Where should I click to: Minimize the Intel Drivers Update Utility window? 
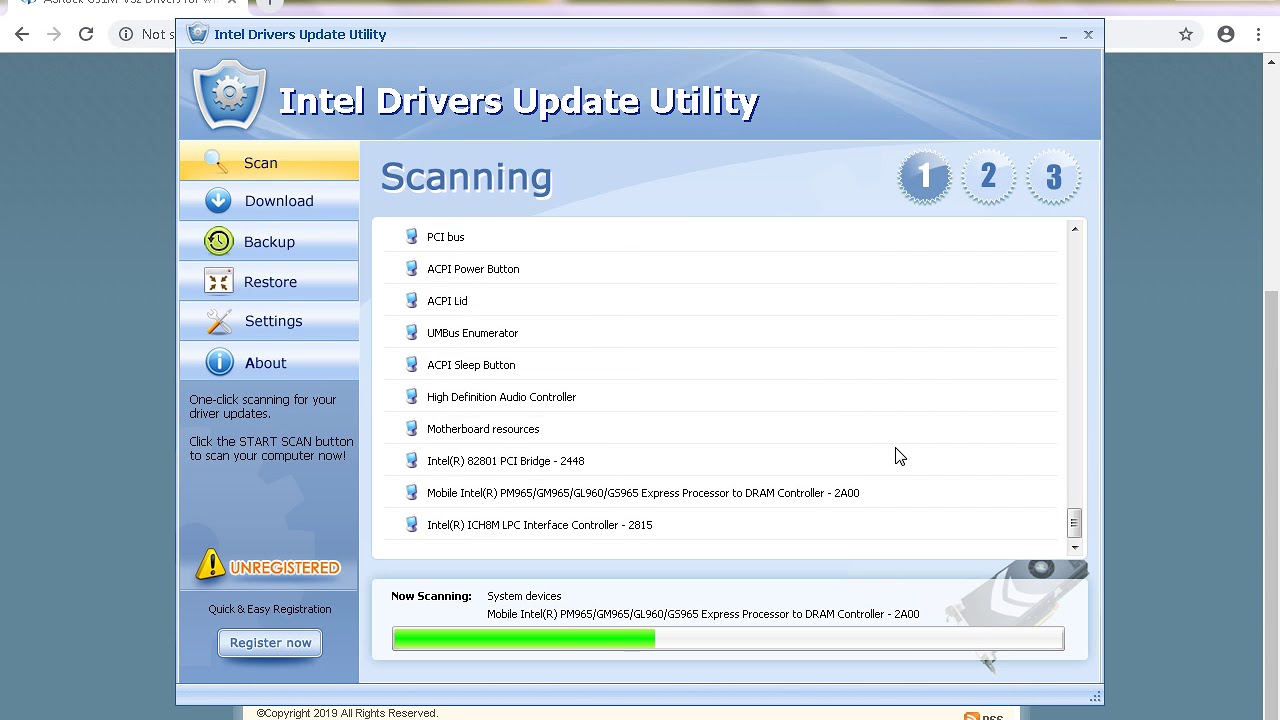[x=1063, y=35]
